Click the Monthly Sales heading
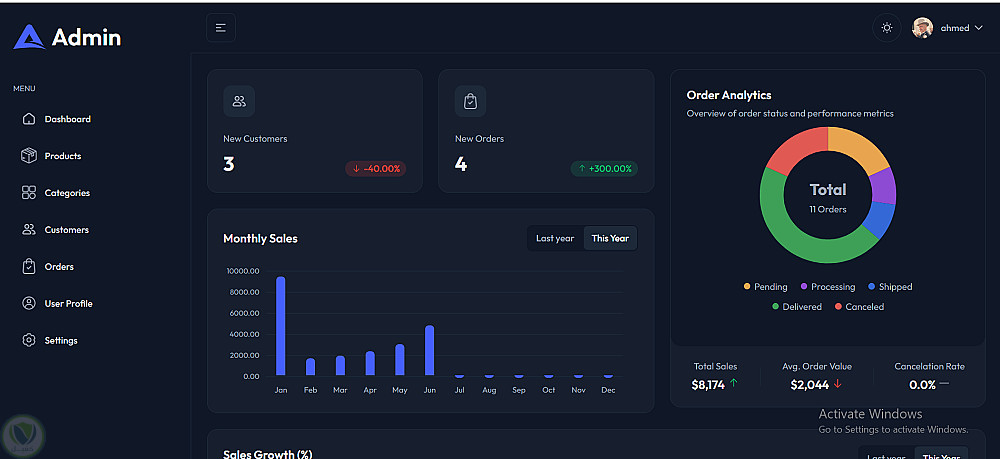Image resolution: width=1000 pixels, height=459 pixels. pyautogui.click(x=260, y=238)
